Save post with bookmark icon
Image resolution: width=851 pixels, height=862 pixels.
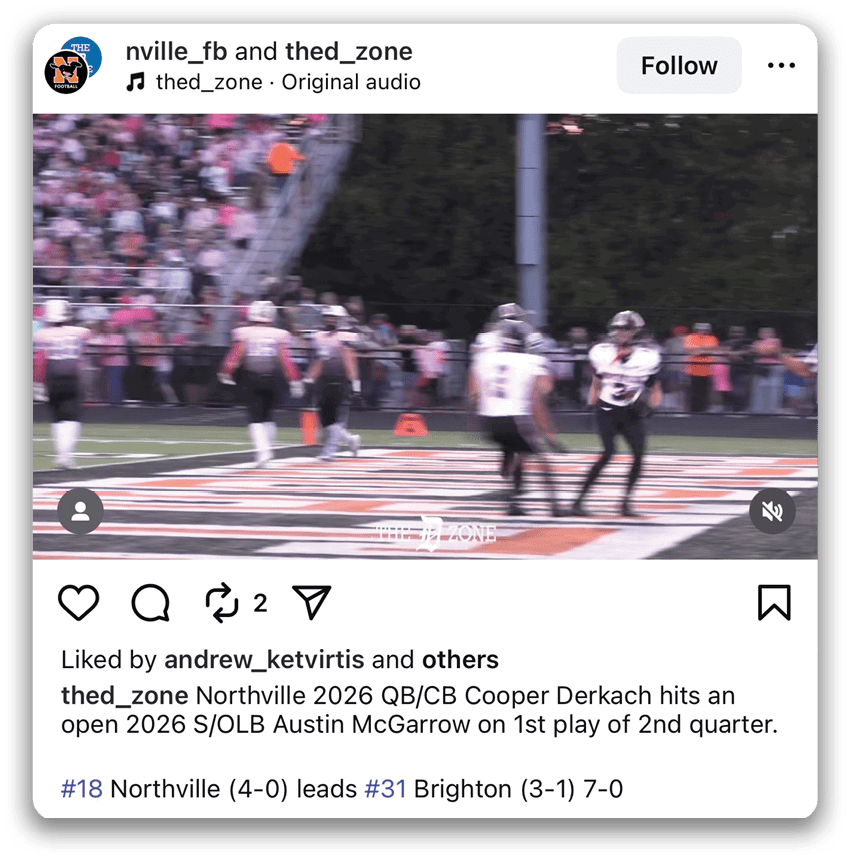click(x=774, y=603)
